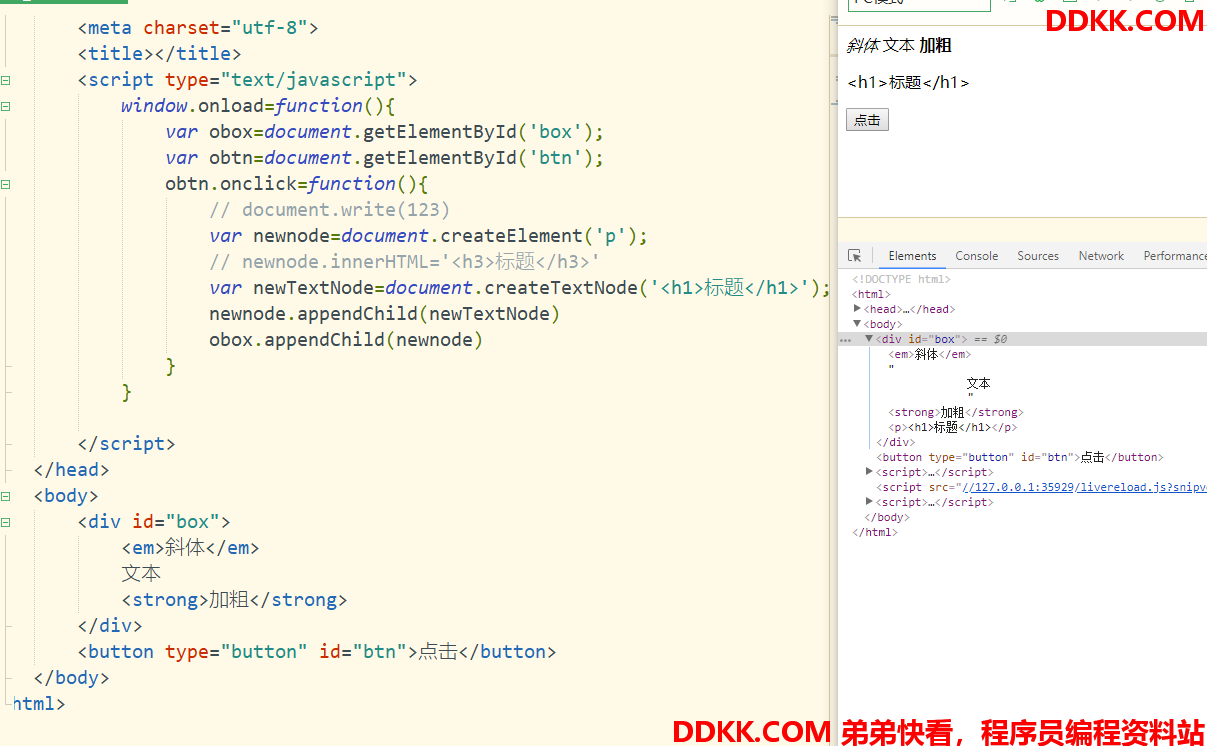The width and height of the screenshot is (1207, 746).
Task: Select the <!DOCTYPE html> node
Action: coord(901,279)
